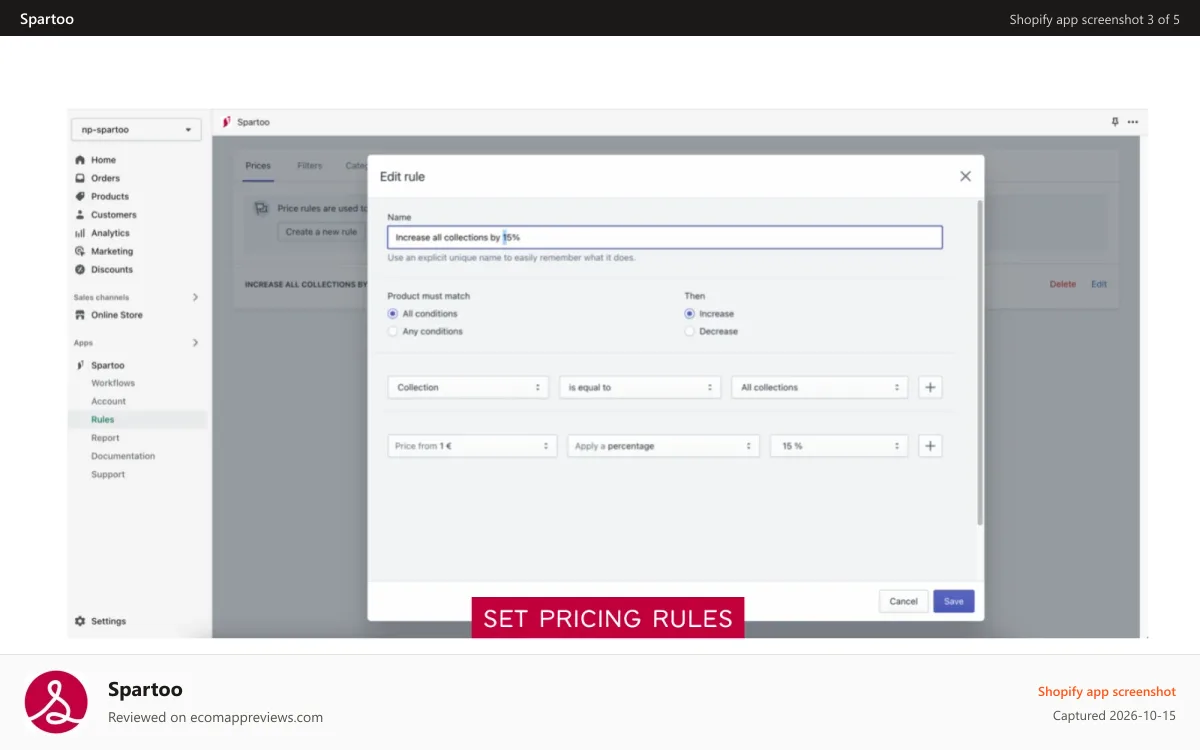
Task: Add a price row next to 15 %
Action: point(930,446)
